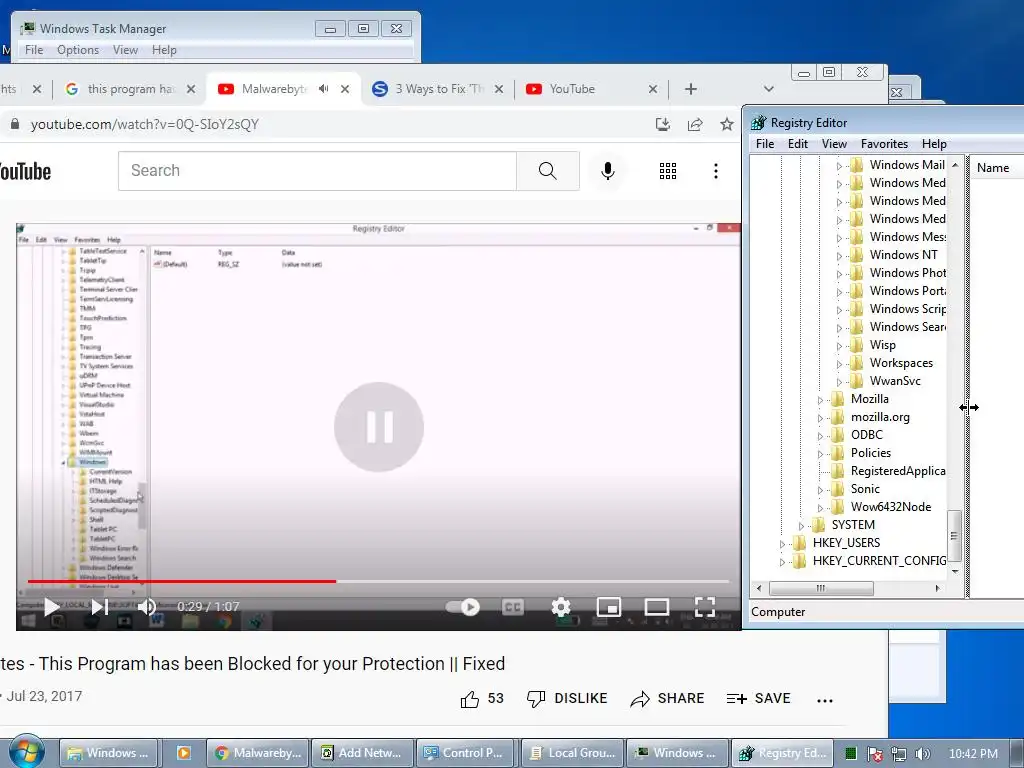Screen dimensions: 1024x768
Task: Switch to theater mode
Action: (x=656, y=607)
